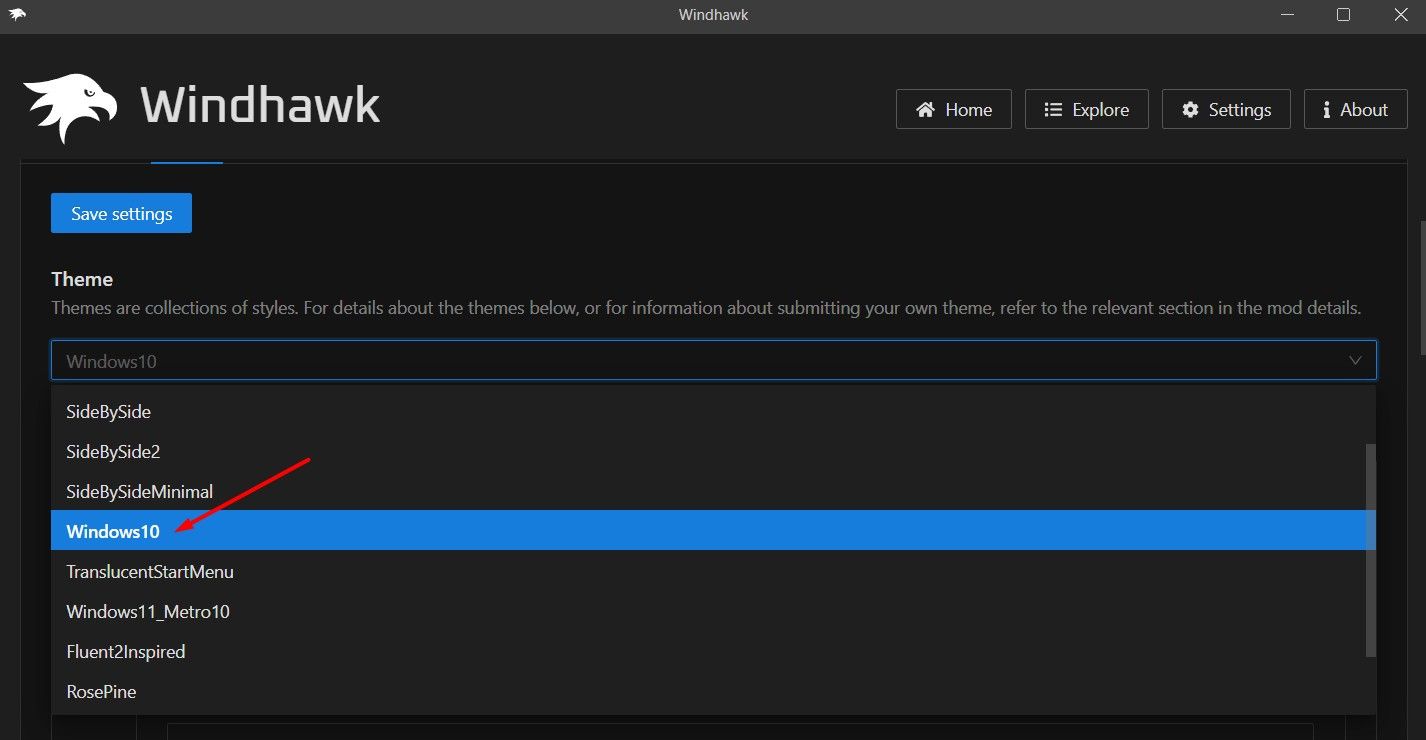The width and height of the screenshot is (1426, 740).
Task: Select the SideBySide theme
Action: (x=713, y=411)
